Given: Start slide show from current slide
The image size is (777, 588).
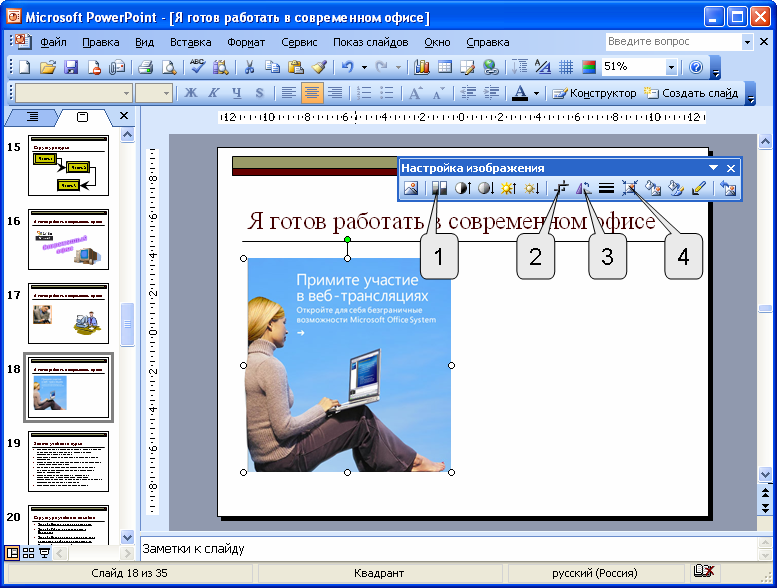Looking at the screenshot, I should [x=45, y=553].
